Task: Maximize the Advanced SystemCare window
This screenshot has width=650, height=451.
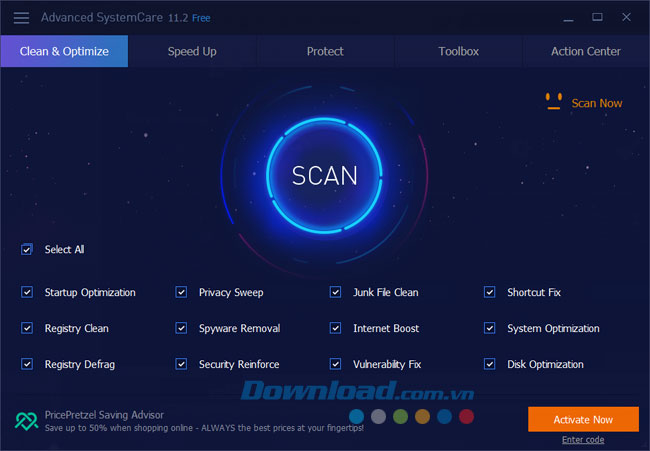Action: [x=597, y=17]
